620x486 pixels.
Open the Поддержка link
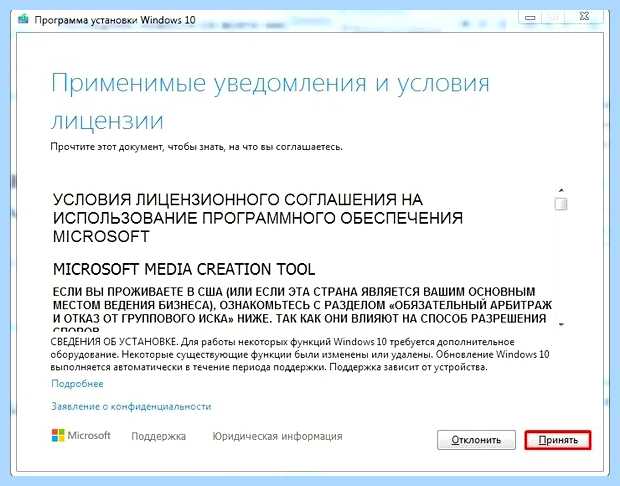(x=158, y=436)
